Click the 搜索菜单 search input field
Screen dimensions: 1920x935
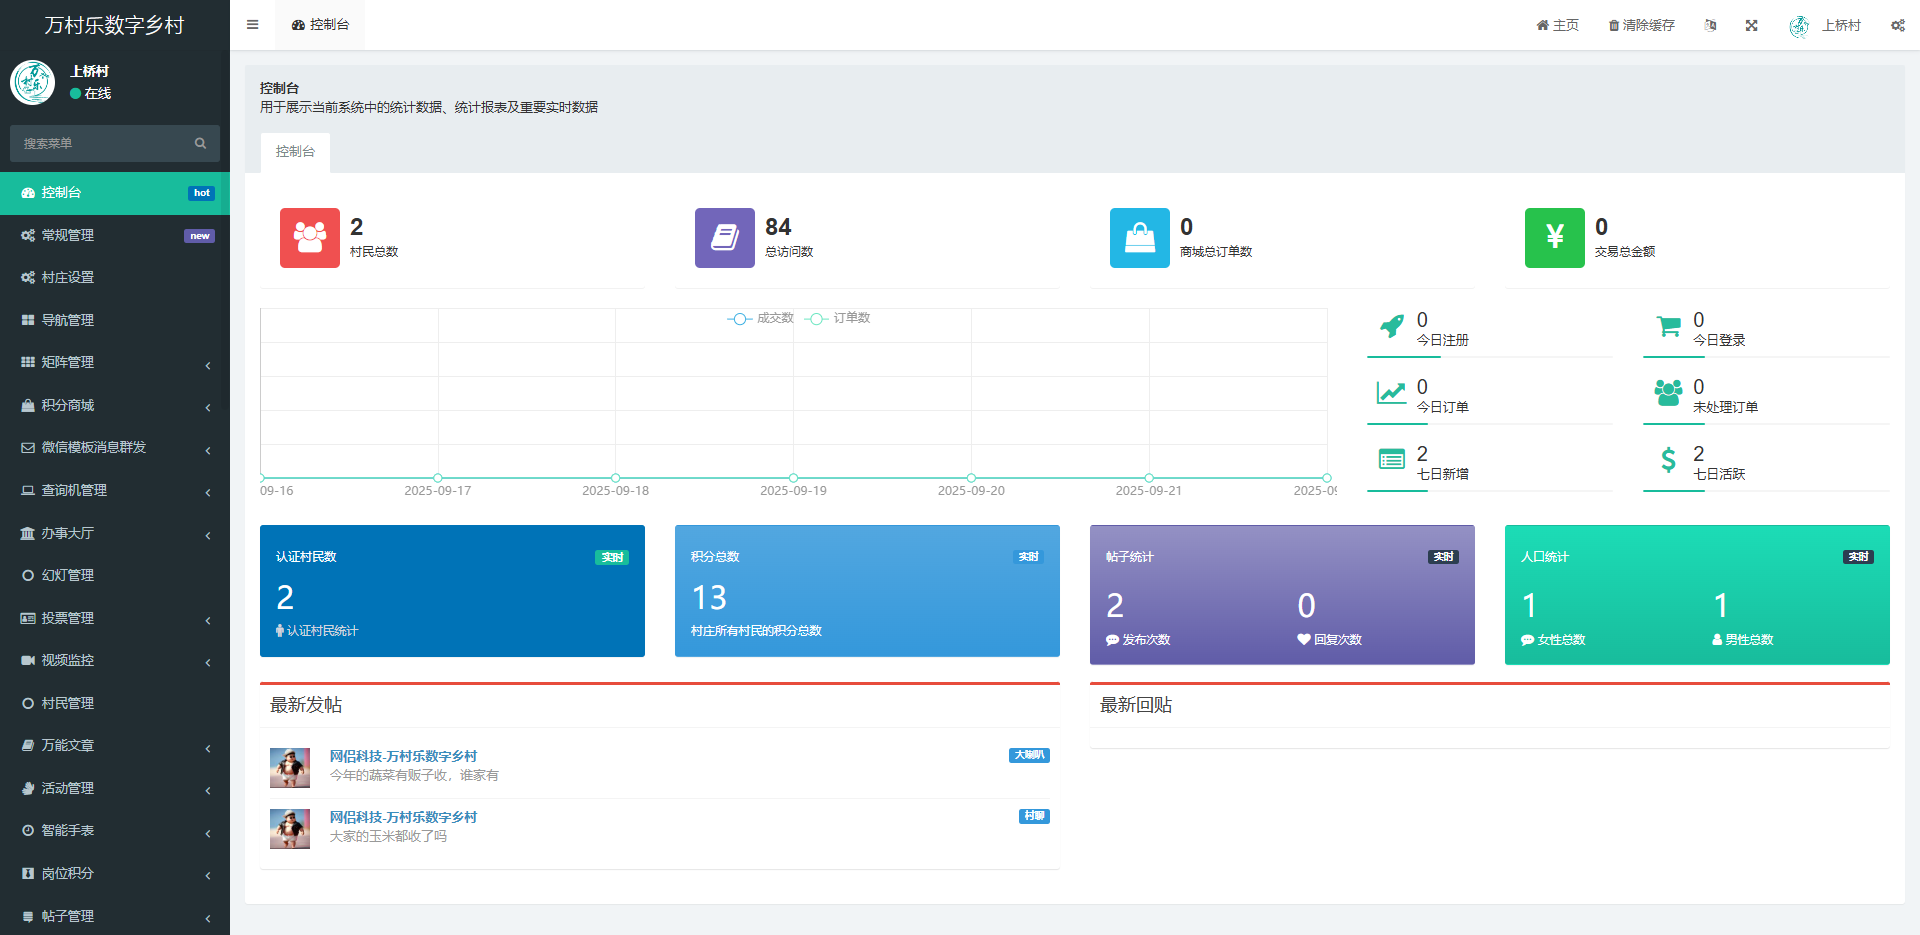[100, 143]
